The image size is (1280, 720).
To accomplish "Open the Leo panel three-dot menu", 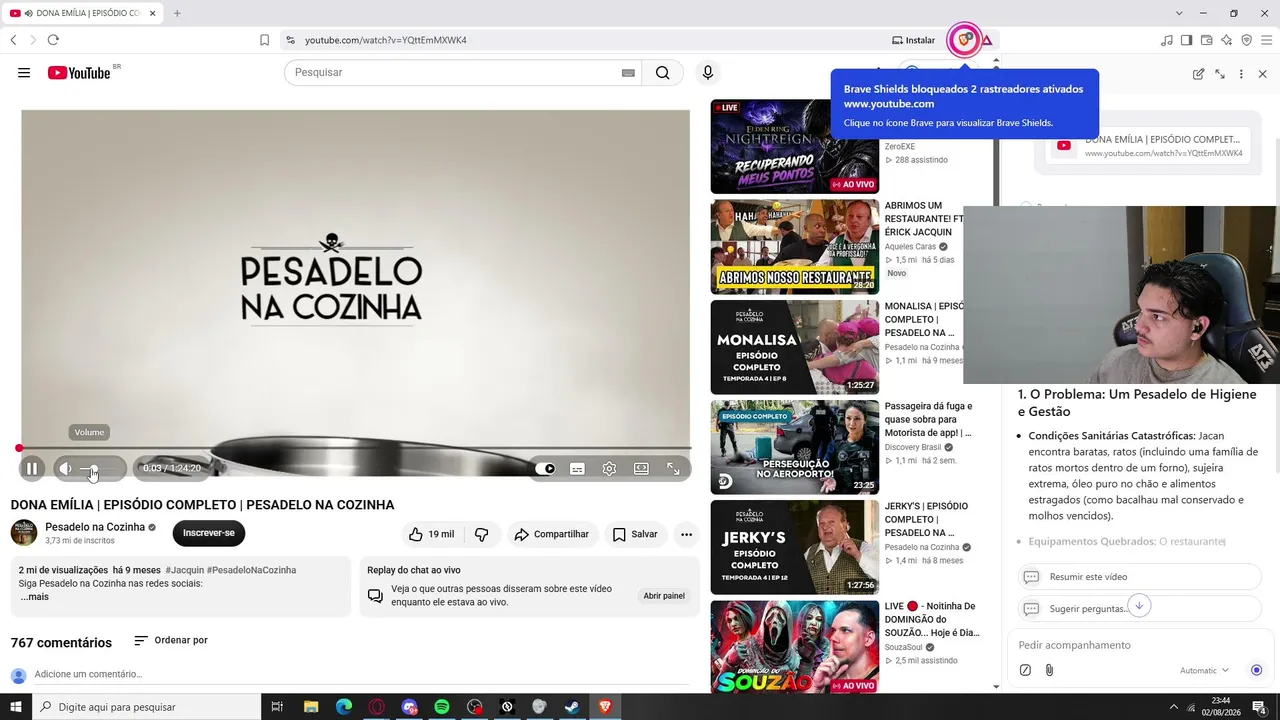I will click(1241, 74).
